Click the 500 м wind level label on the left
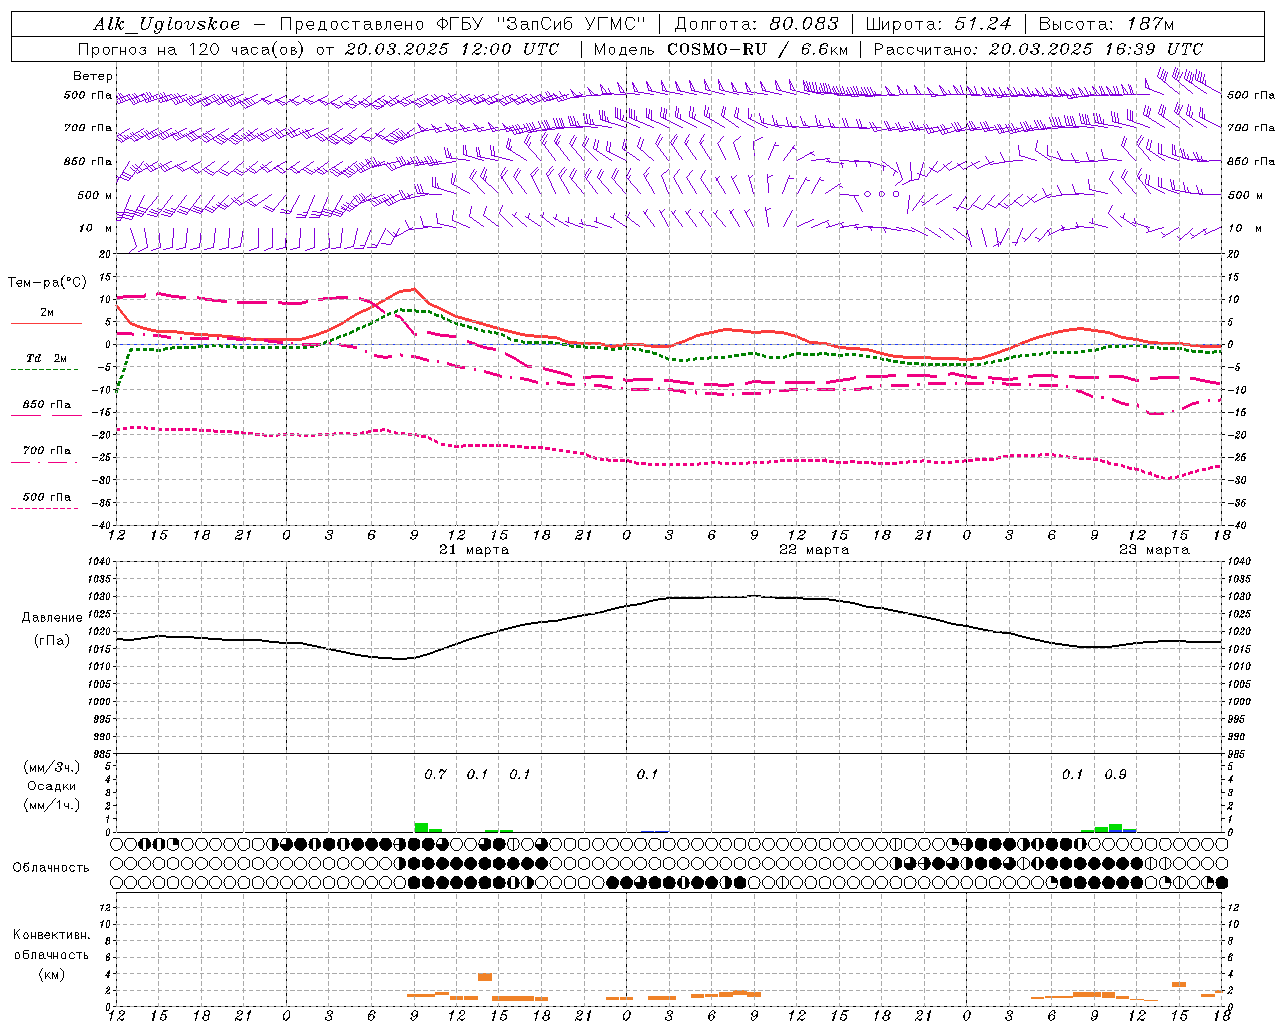Viewport: 1280px width, 1024px height. pyautogui.click(x=95, y=195)
